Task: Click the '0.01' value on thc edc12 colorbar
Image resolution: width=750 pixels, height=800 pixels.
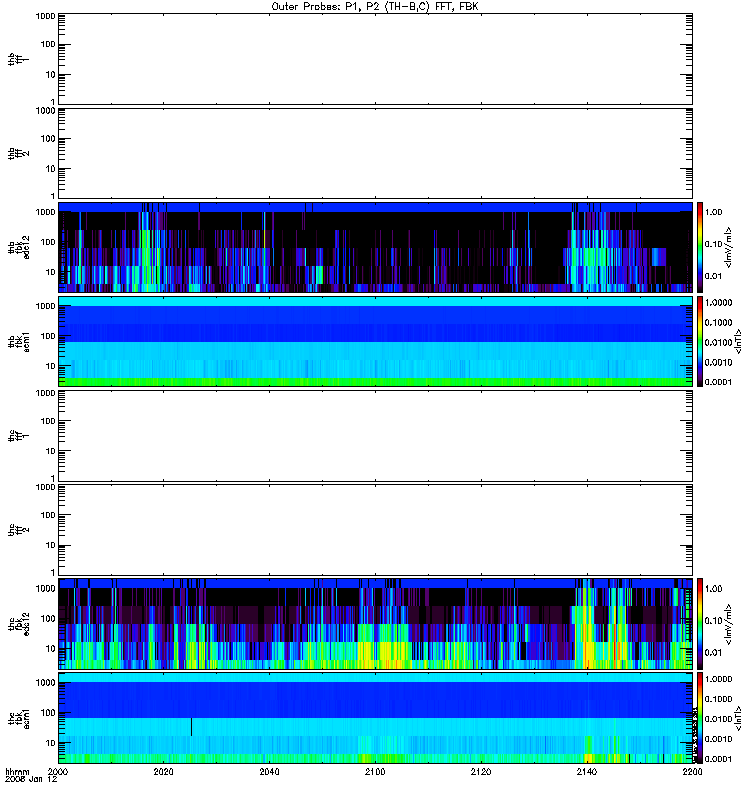Action: click(x=714, y=653)
